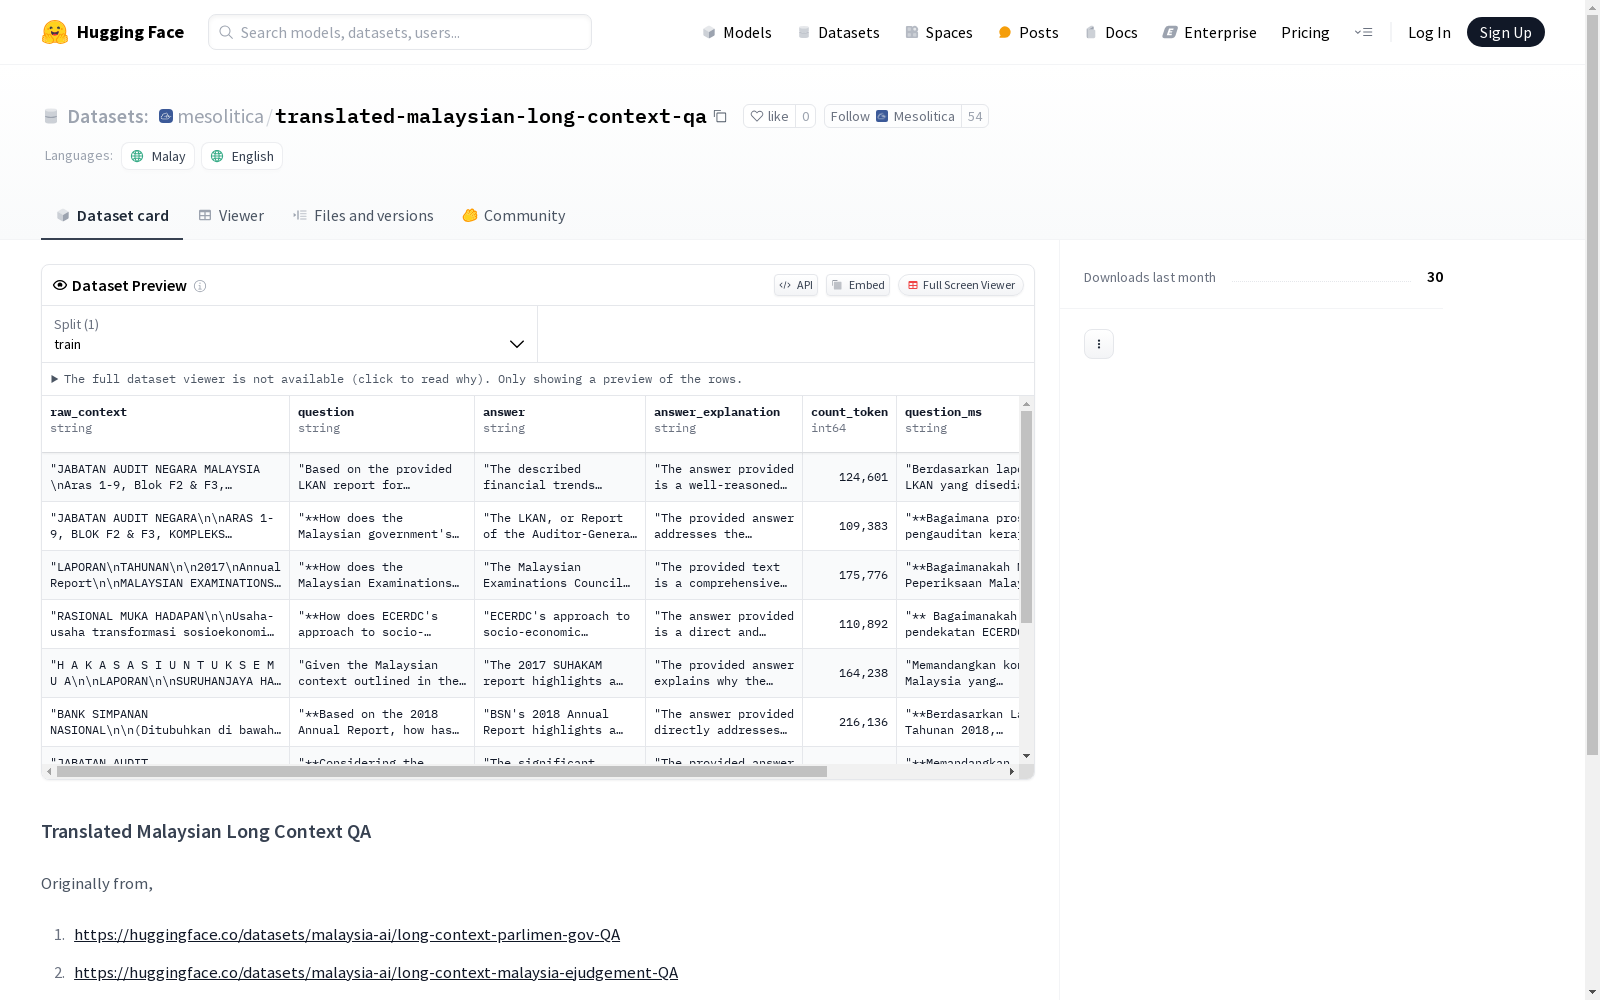Viewport: 1600px width, 1000px height.
Task: Open the additional navigation menu icon
Action: (x=1363, y=32)
